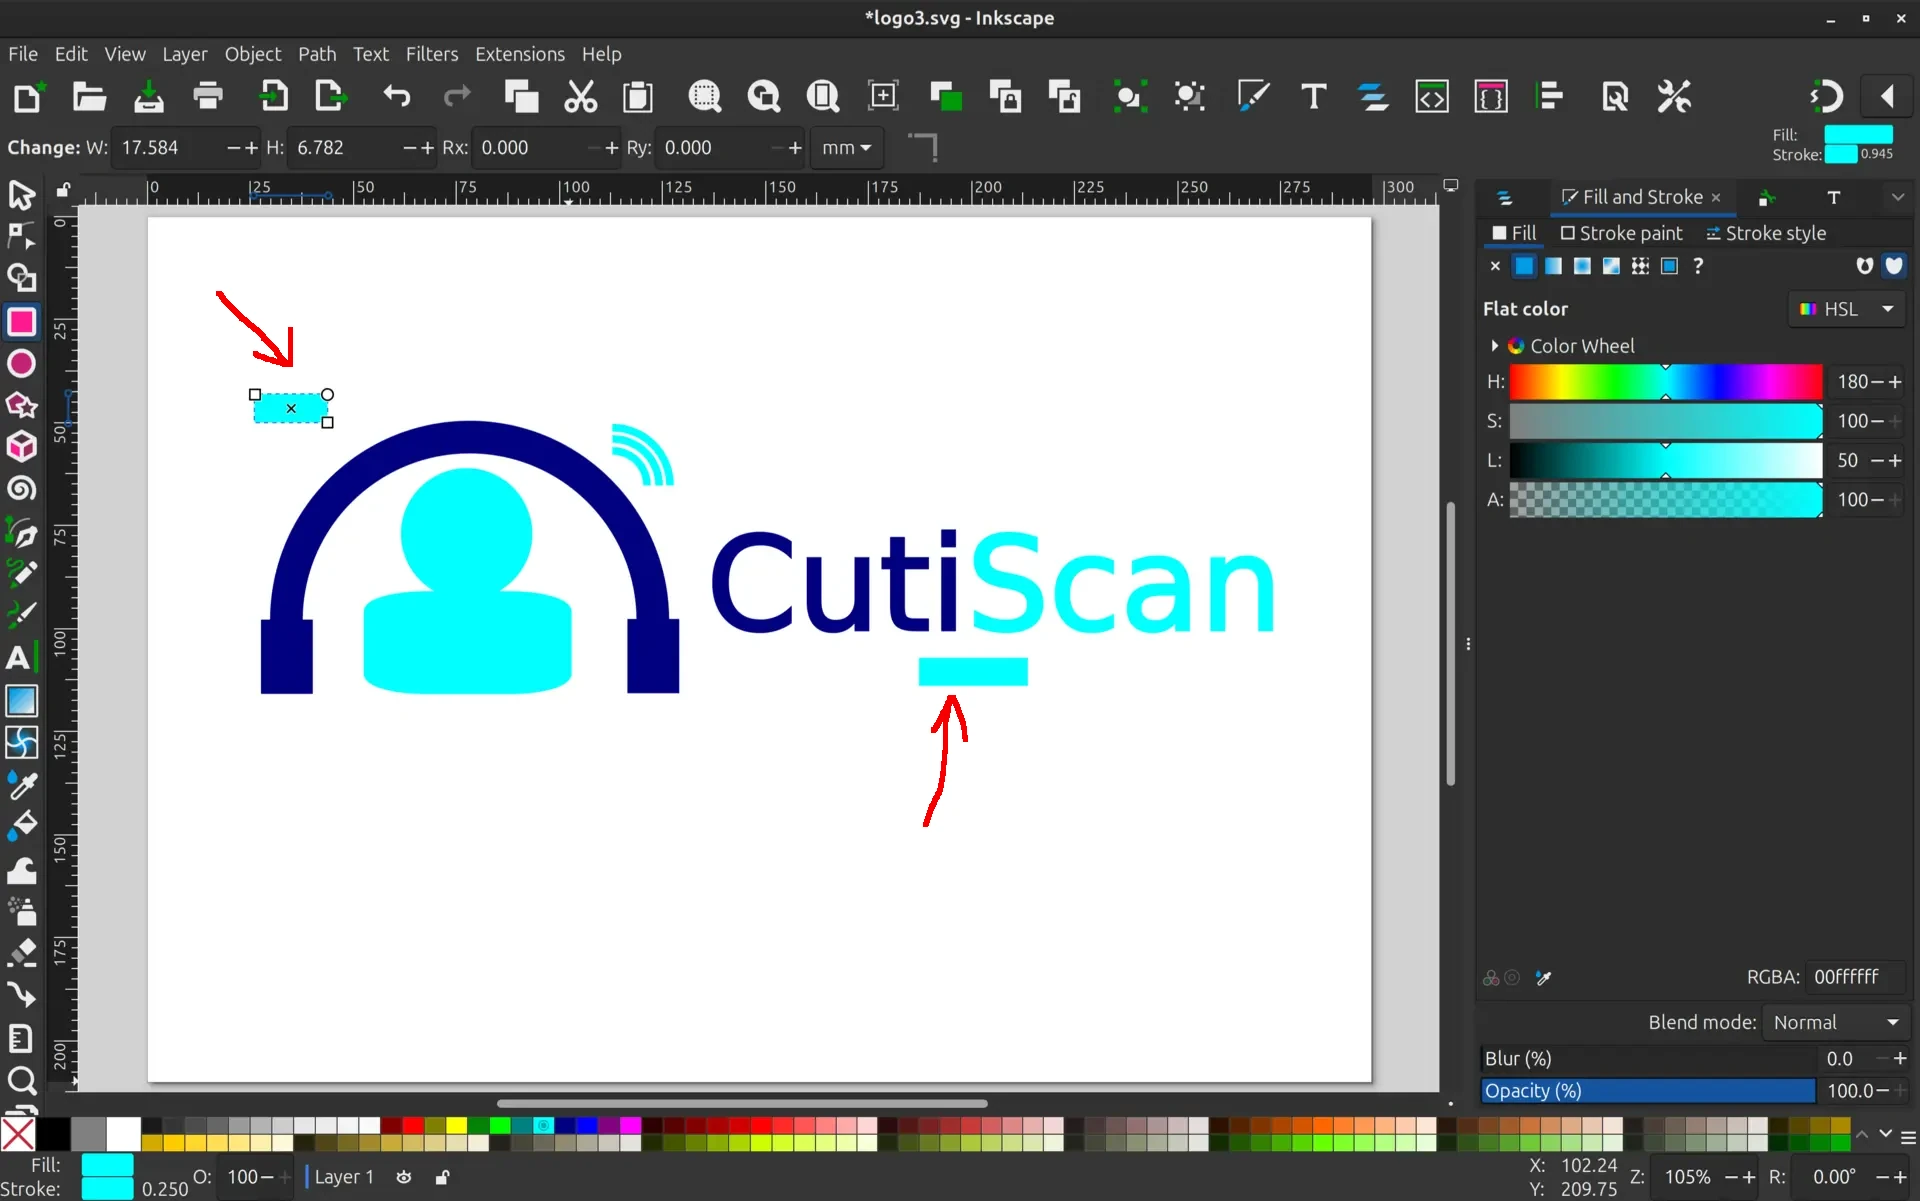Open the Blend mode Normal dropdown
Viewport: 1920px width, 1201px height.
(1835, 1022)
